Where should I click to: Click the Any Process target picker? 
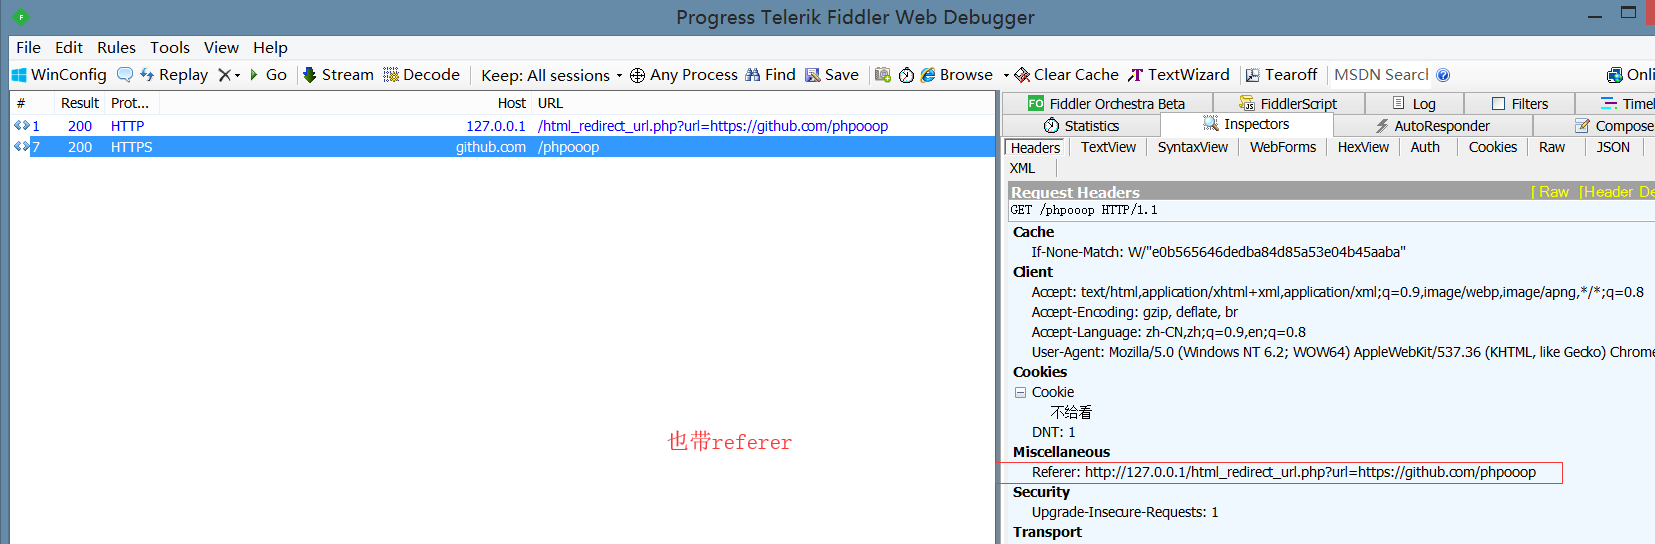(683, 75)
